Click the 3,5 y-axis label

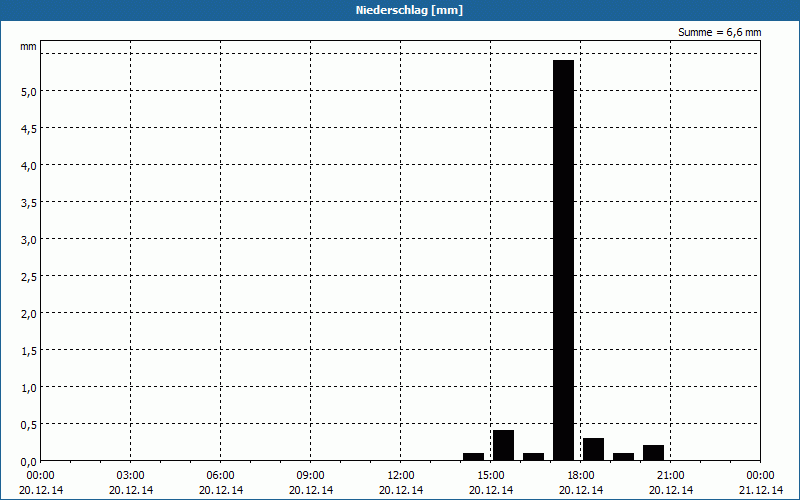tap(29, 203)
